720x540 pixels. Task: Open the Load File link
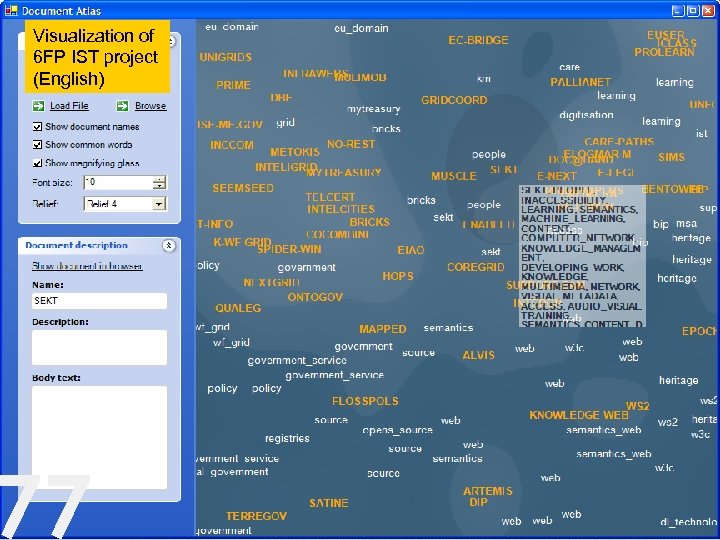click(69, 106)
